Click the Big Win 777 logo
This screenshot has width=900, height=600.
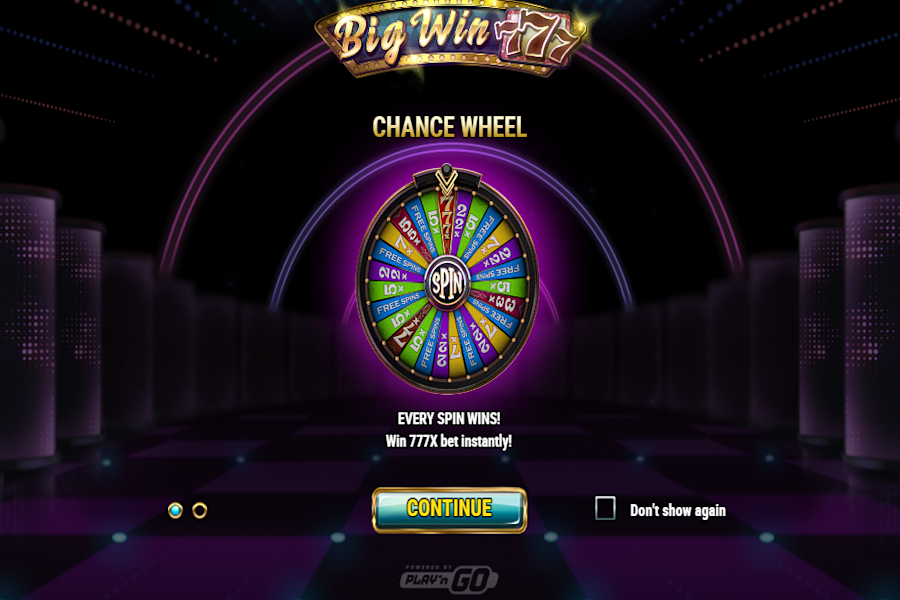click(x=451, y=40)
